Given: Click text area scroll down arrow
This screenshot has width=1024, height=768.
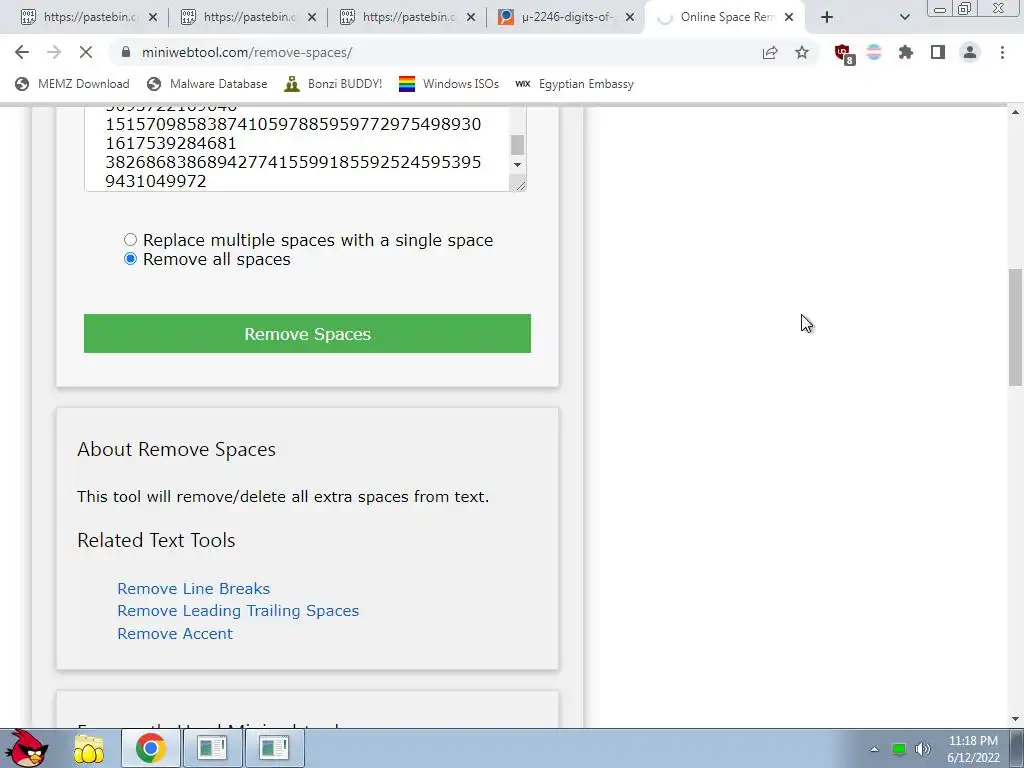Looking at the screenshot, I should coord(518,165).
